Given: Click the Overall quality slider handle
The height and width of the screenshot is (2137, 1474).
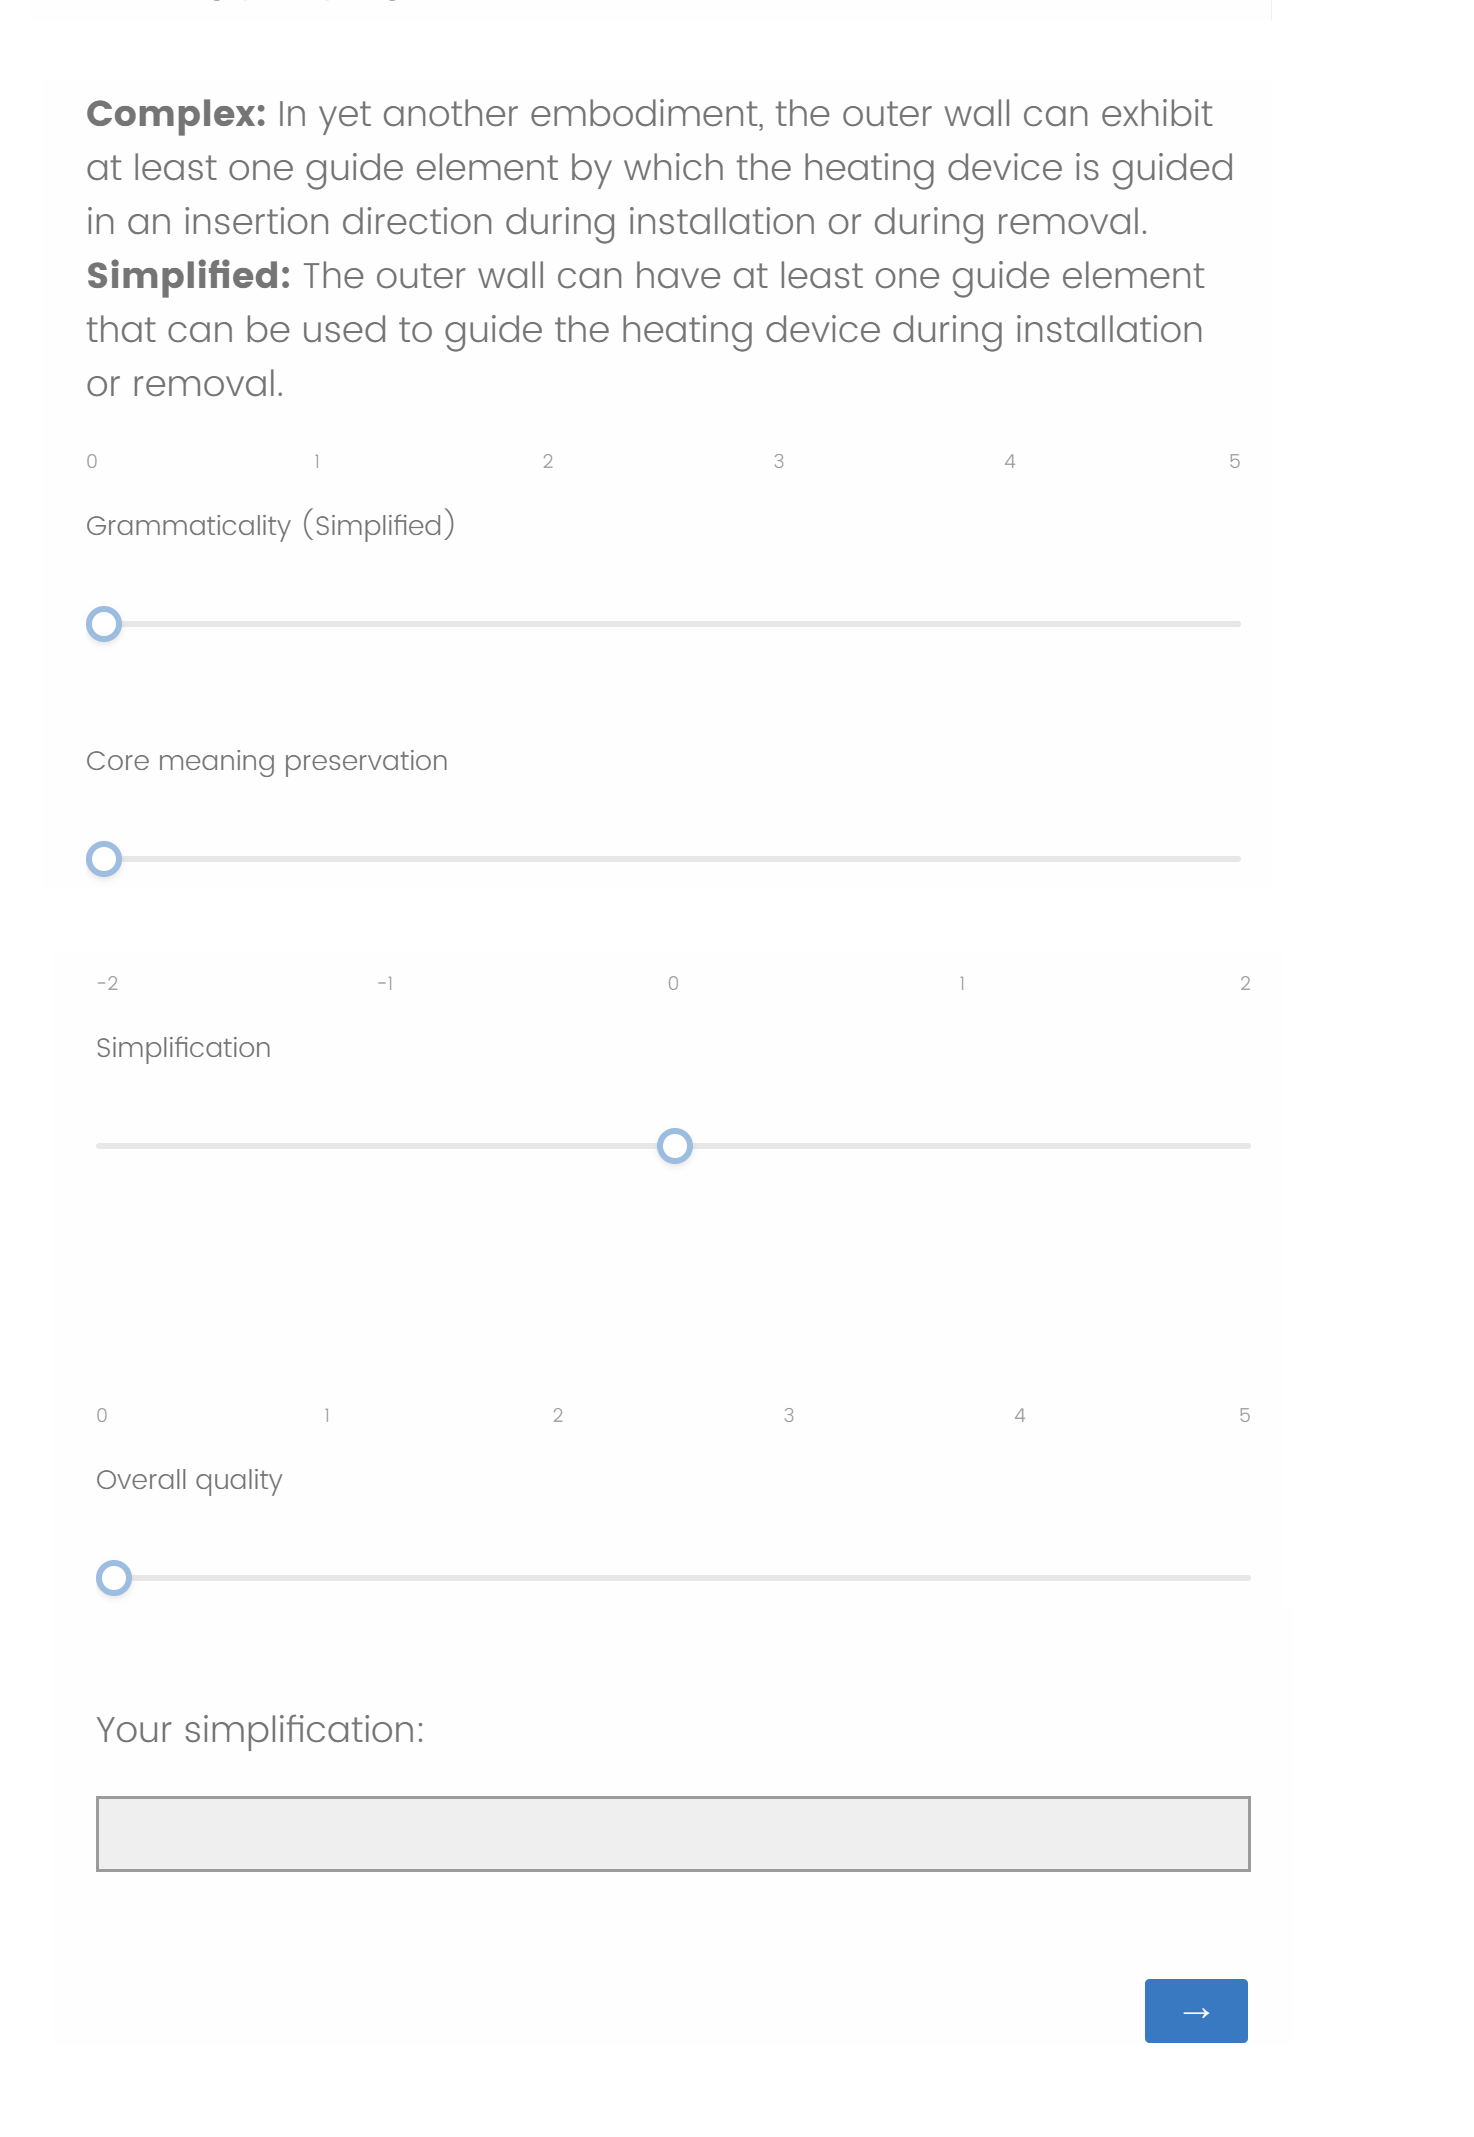Looking at the screenshot, I should point(114,1578).
